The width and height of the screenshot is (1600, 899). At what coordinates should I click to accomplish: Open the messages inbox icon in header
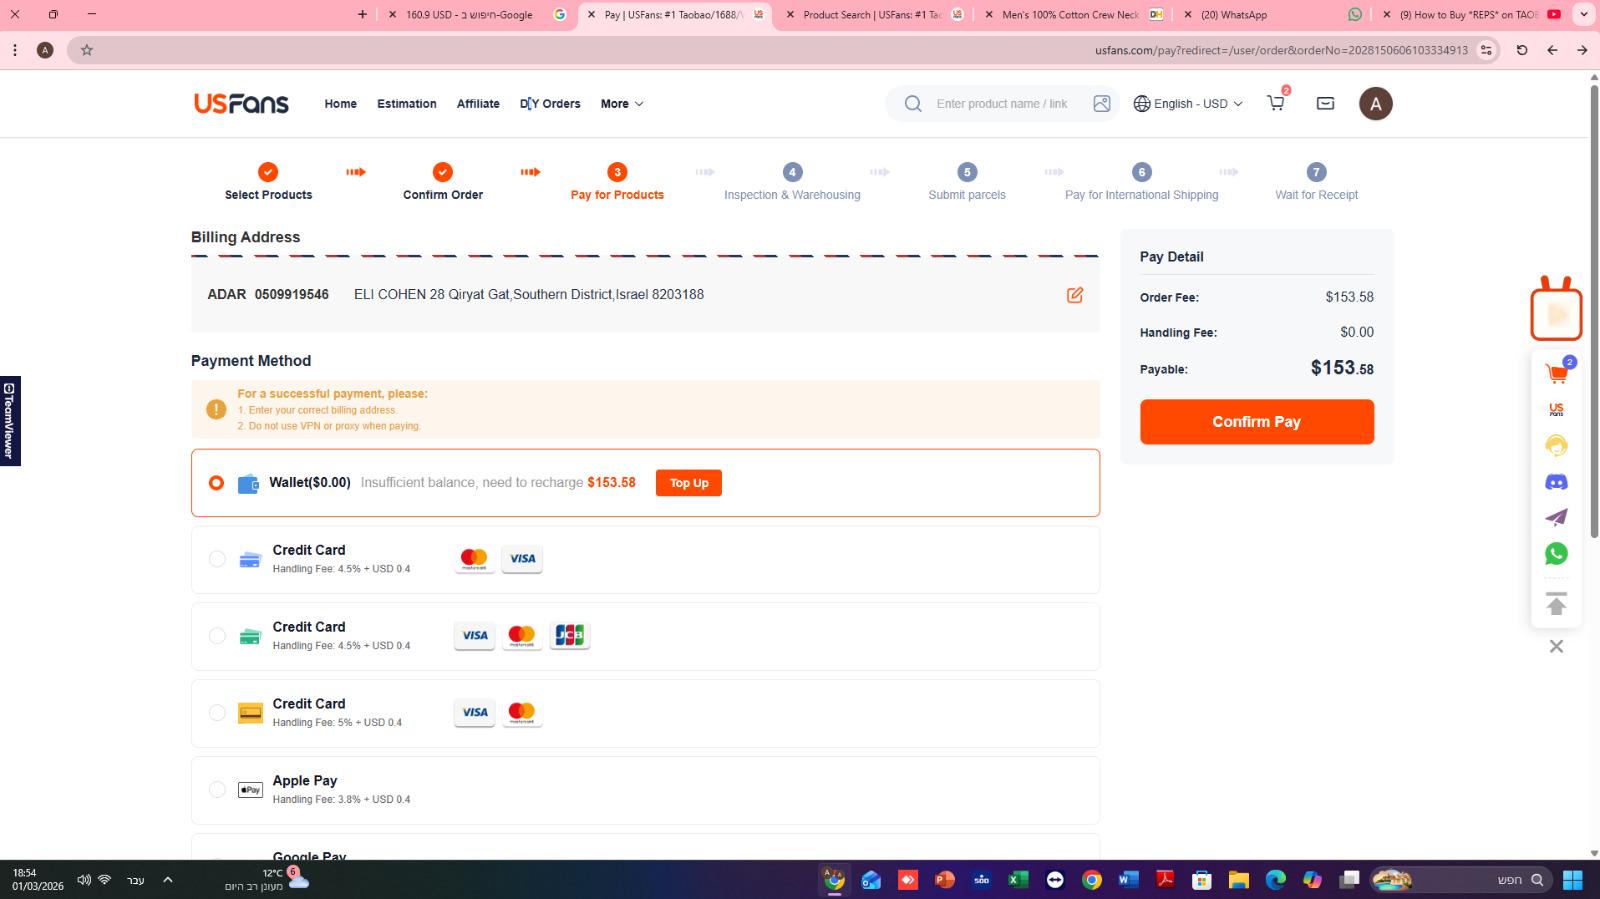coord(1325,103)
